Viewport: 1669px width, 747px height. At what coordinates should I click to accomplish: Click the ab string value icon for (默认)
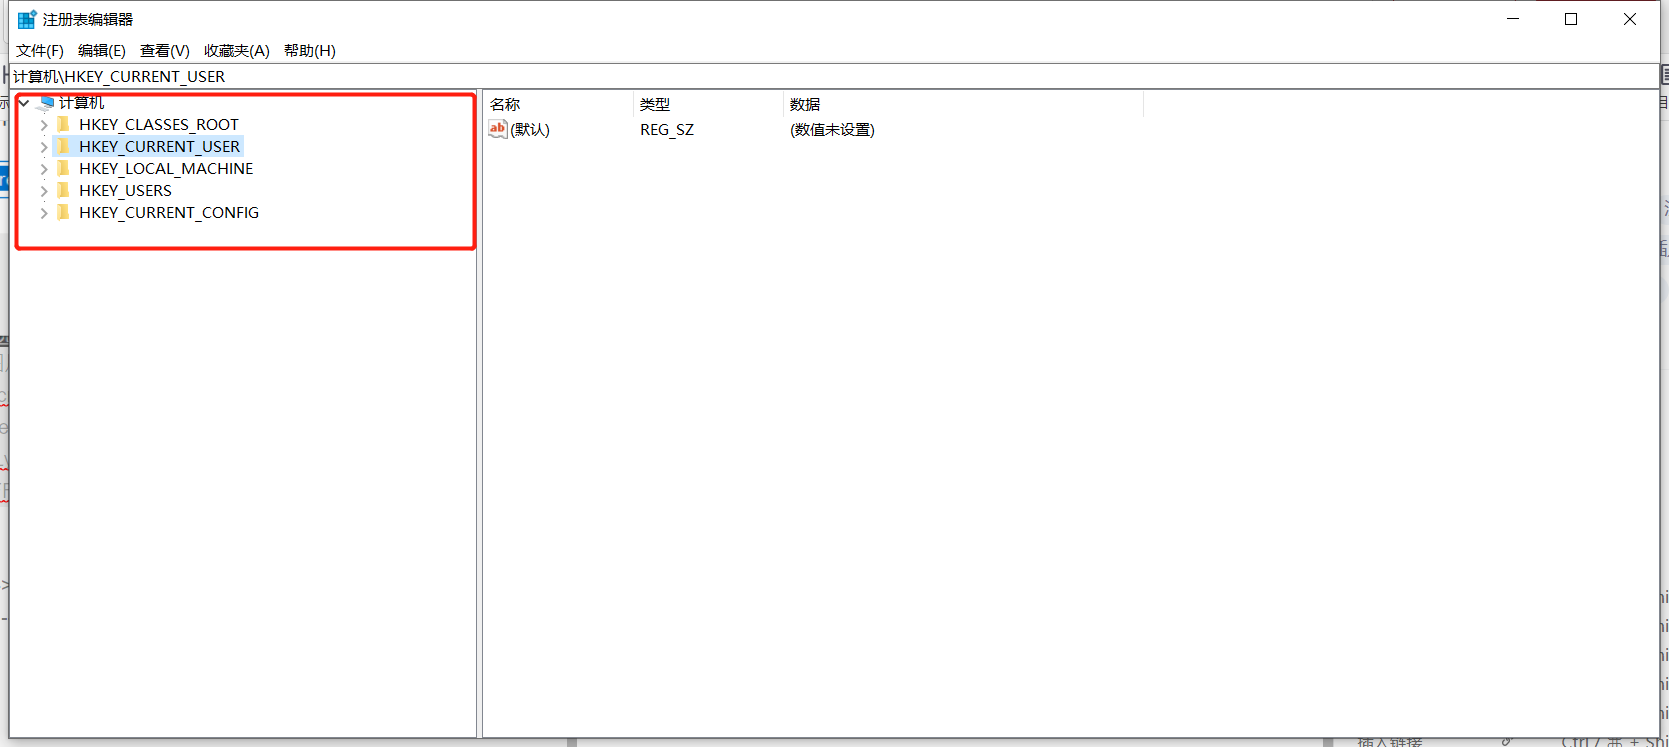(498, 129)
